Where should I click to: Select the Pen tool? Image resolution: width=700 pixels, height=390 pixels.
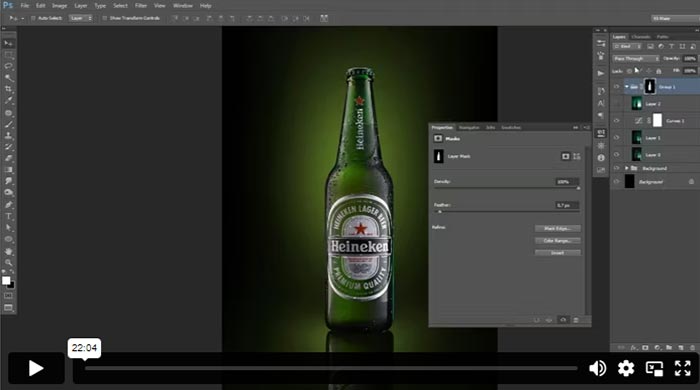coord(8,205)
